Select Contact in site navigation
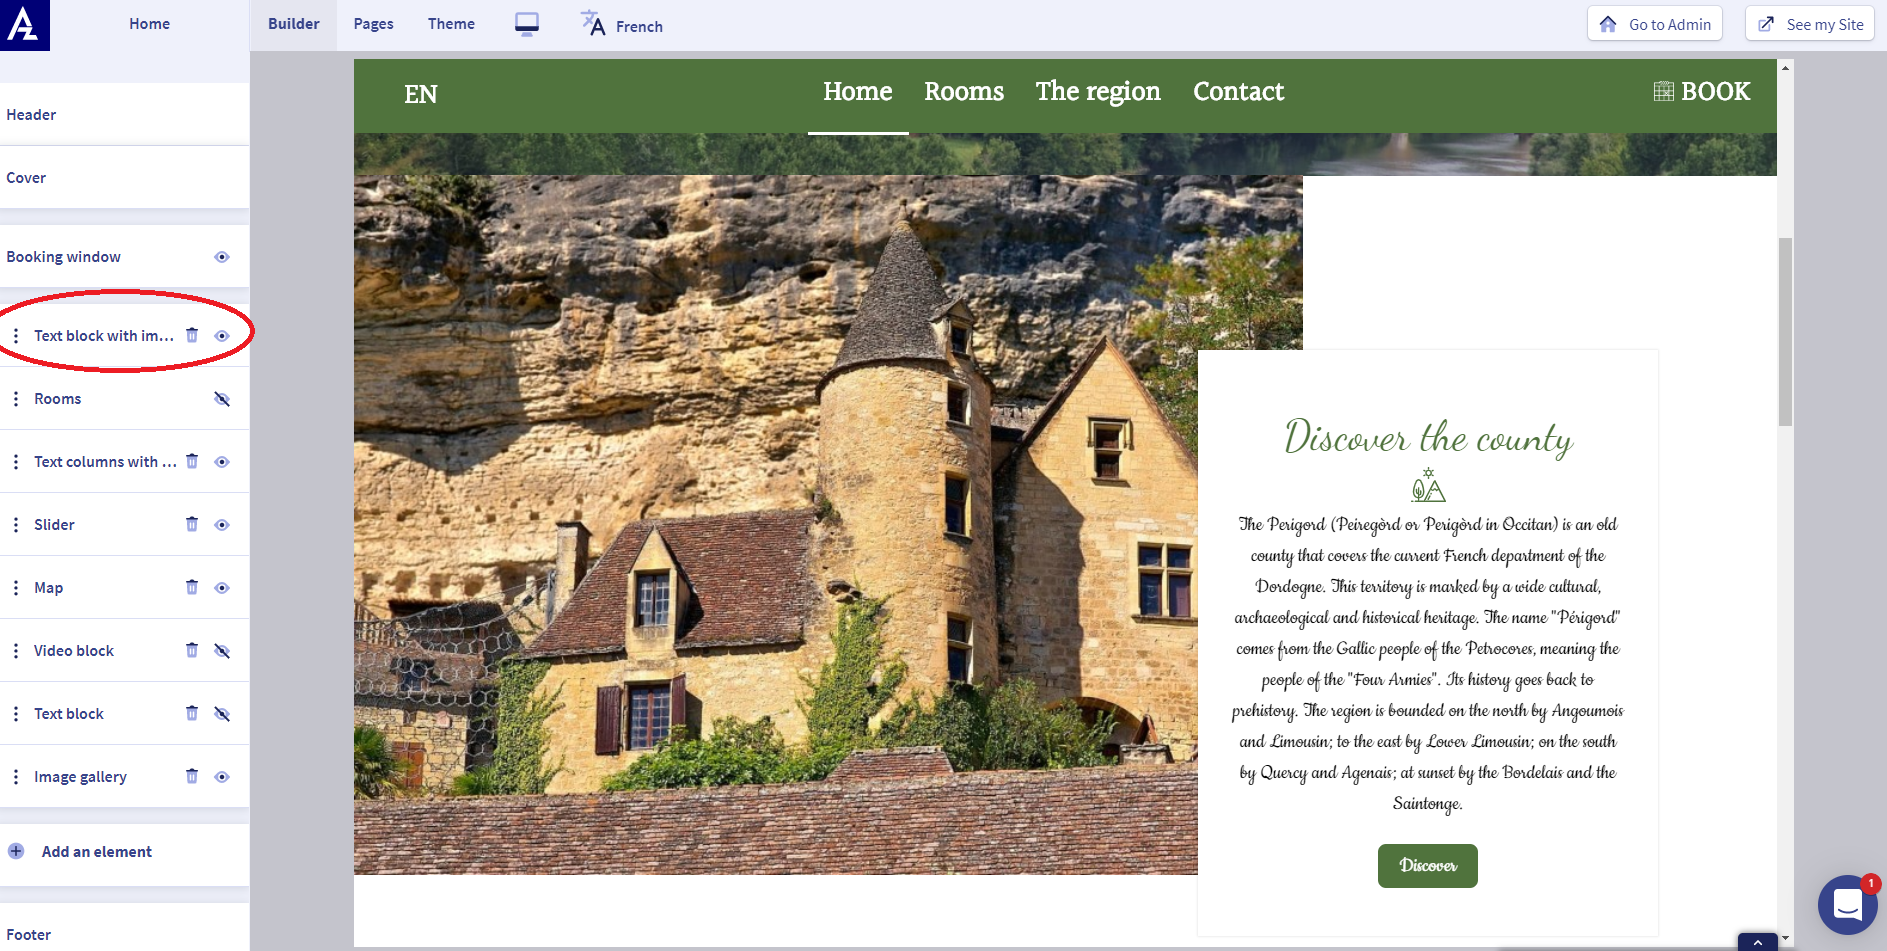This screenshot has height=951, width=1887. (x=1238, y=91)
